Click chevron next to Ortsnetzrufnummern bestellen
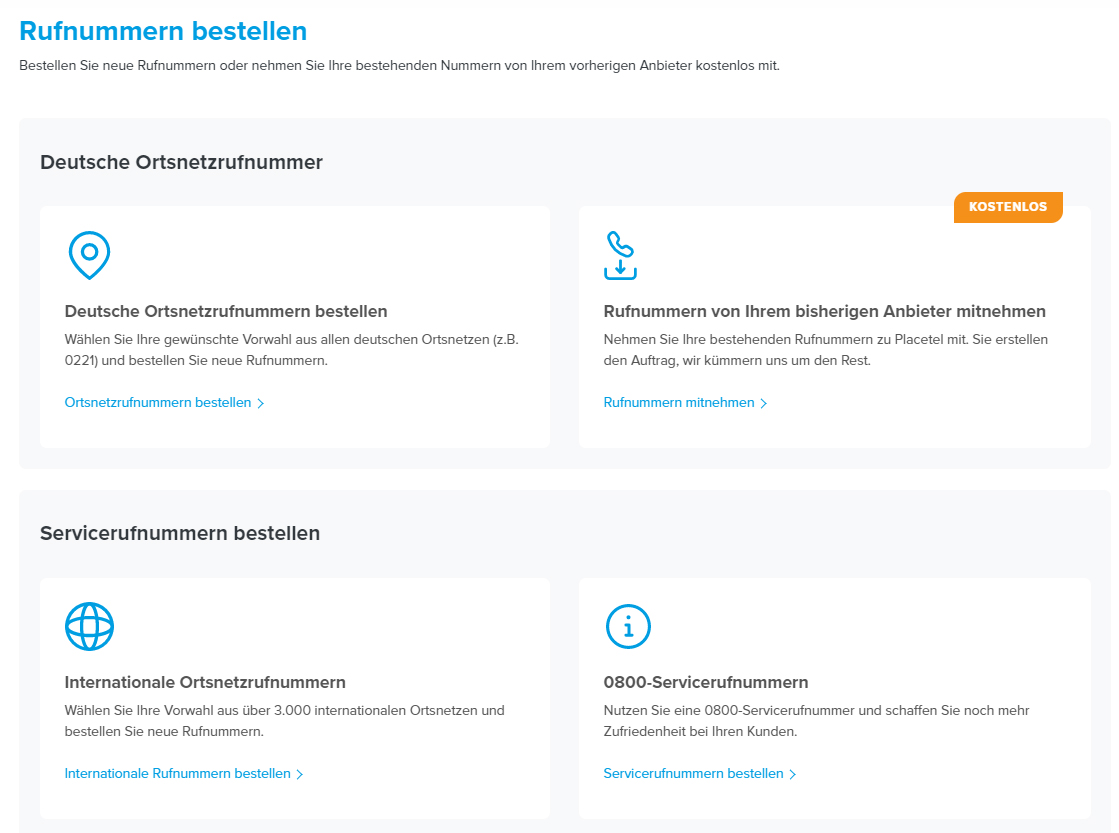The height and width of the screenshot is (833, 1119). click(x=260, y=403)
